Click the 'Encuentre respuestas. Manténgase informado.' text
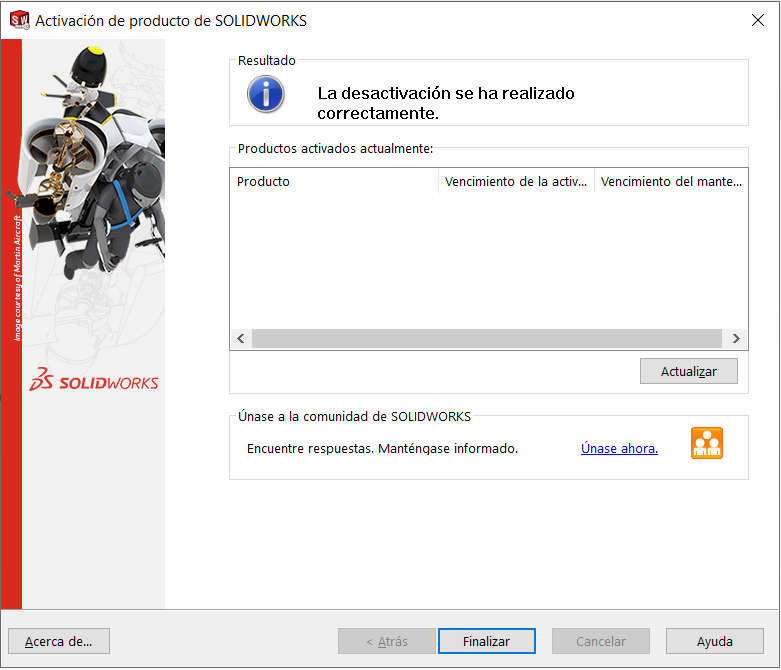The image size is (781, 670). [383, 448]
